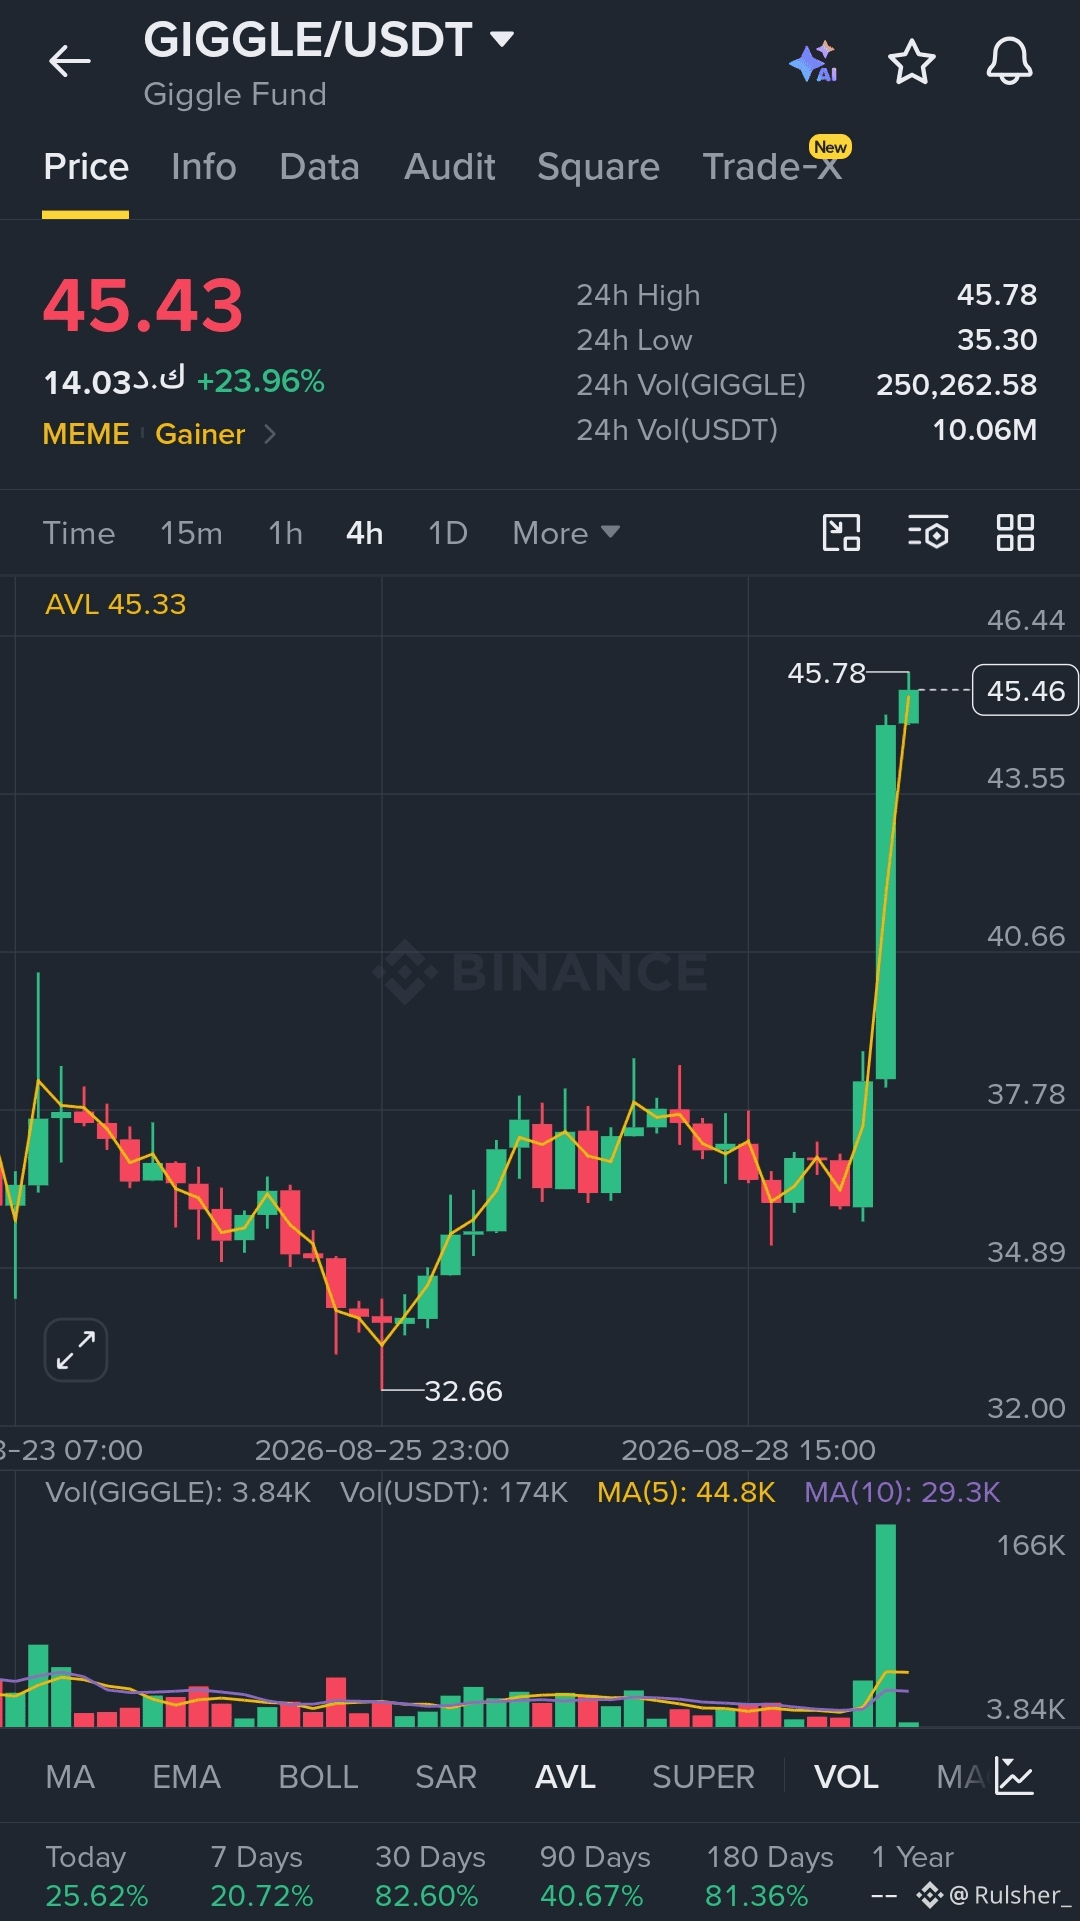The image size is (1080, 1921).
Task: Toggle the SAR indicator
Action: click(x=446, y=1777)
